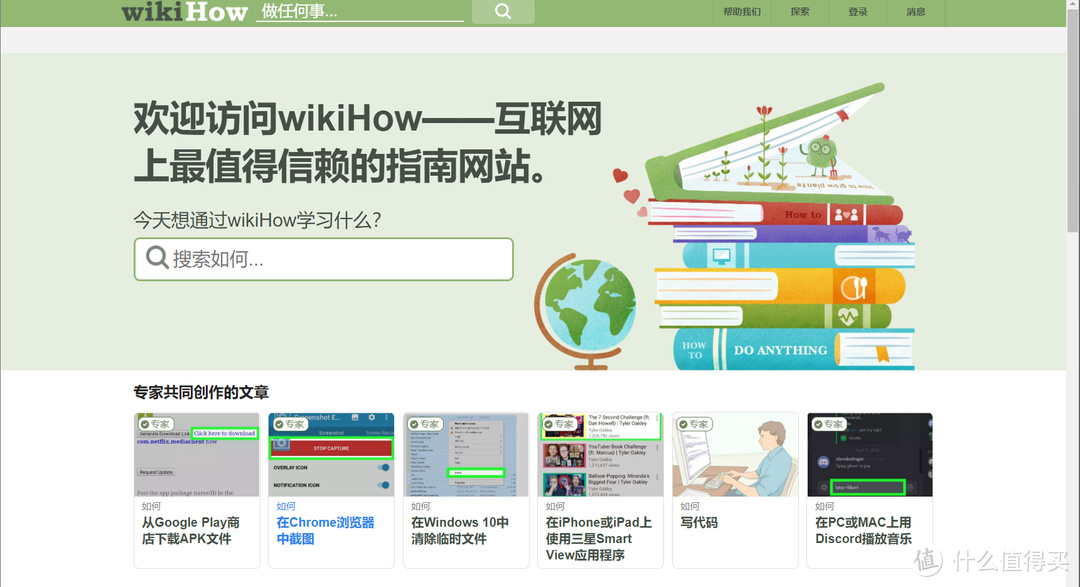Click the 专家 badge on the Chrome截图 card

click(290, 424)
